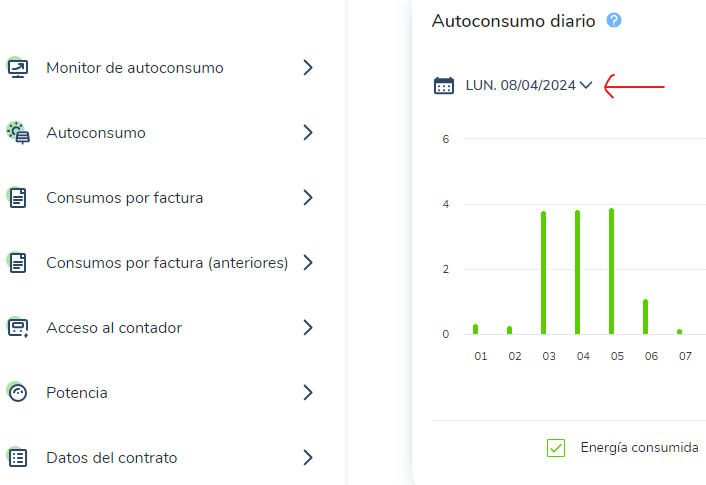The height and width of the screenshot is (485, 706).
Task: Open the LUN. 08/04/2024 date dropdown
Action: click(x=529, y=85)
